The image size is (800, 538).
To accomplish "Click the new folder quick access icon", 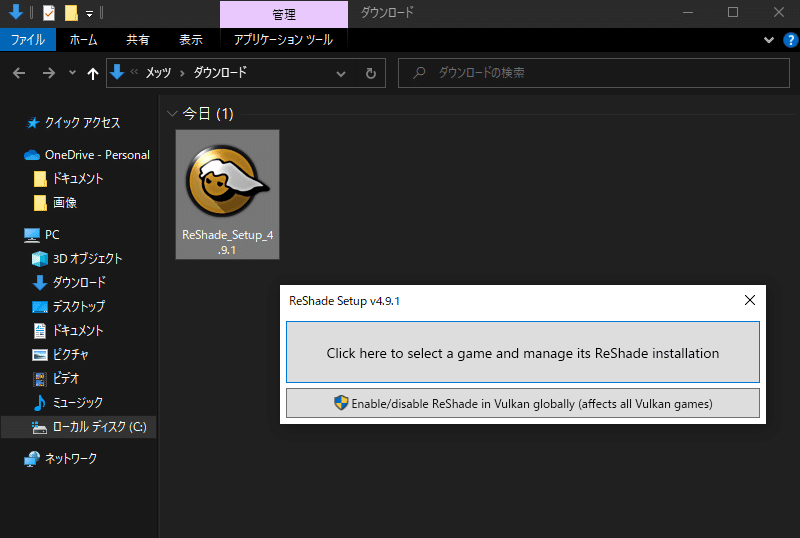I will (x=71, y=12).
